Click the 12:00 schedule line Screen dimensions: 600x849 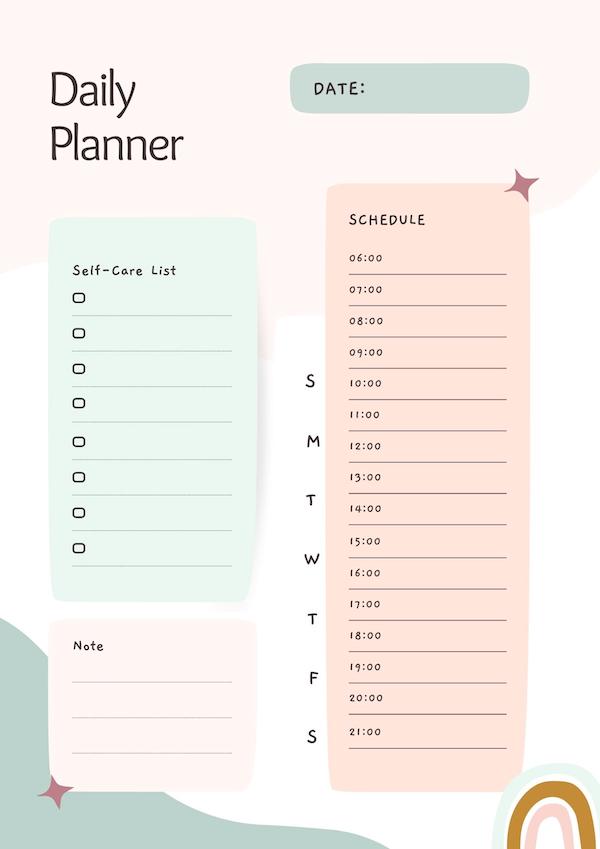tap(427, 450)
